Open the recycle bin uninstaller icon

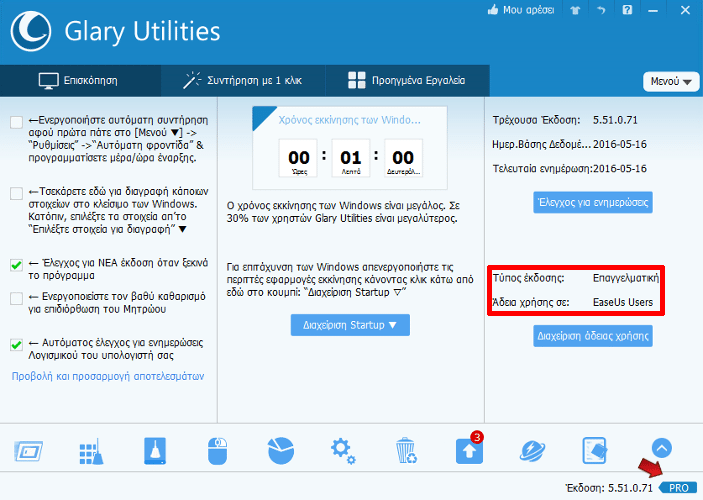[x=406, y=451]
